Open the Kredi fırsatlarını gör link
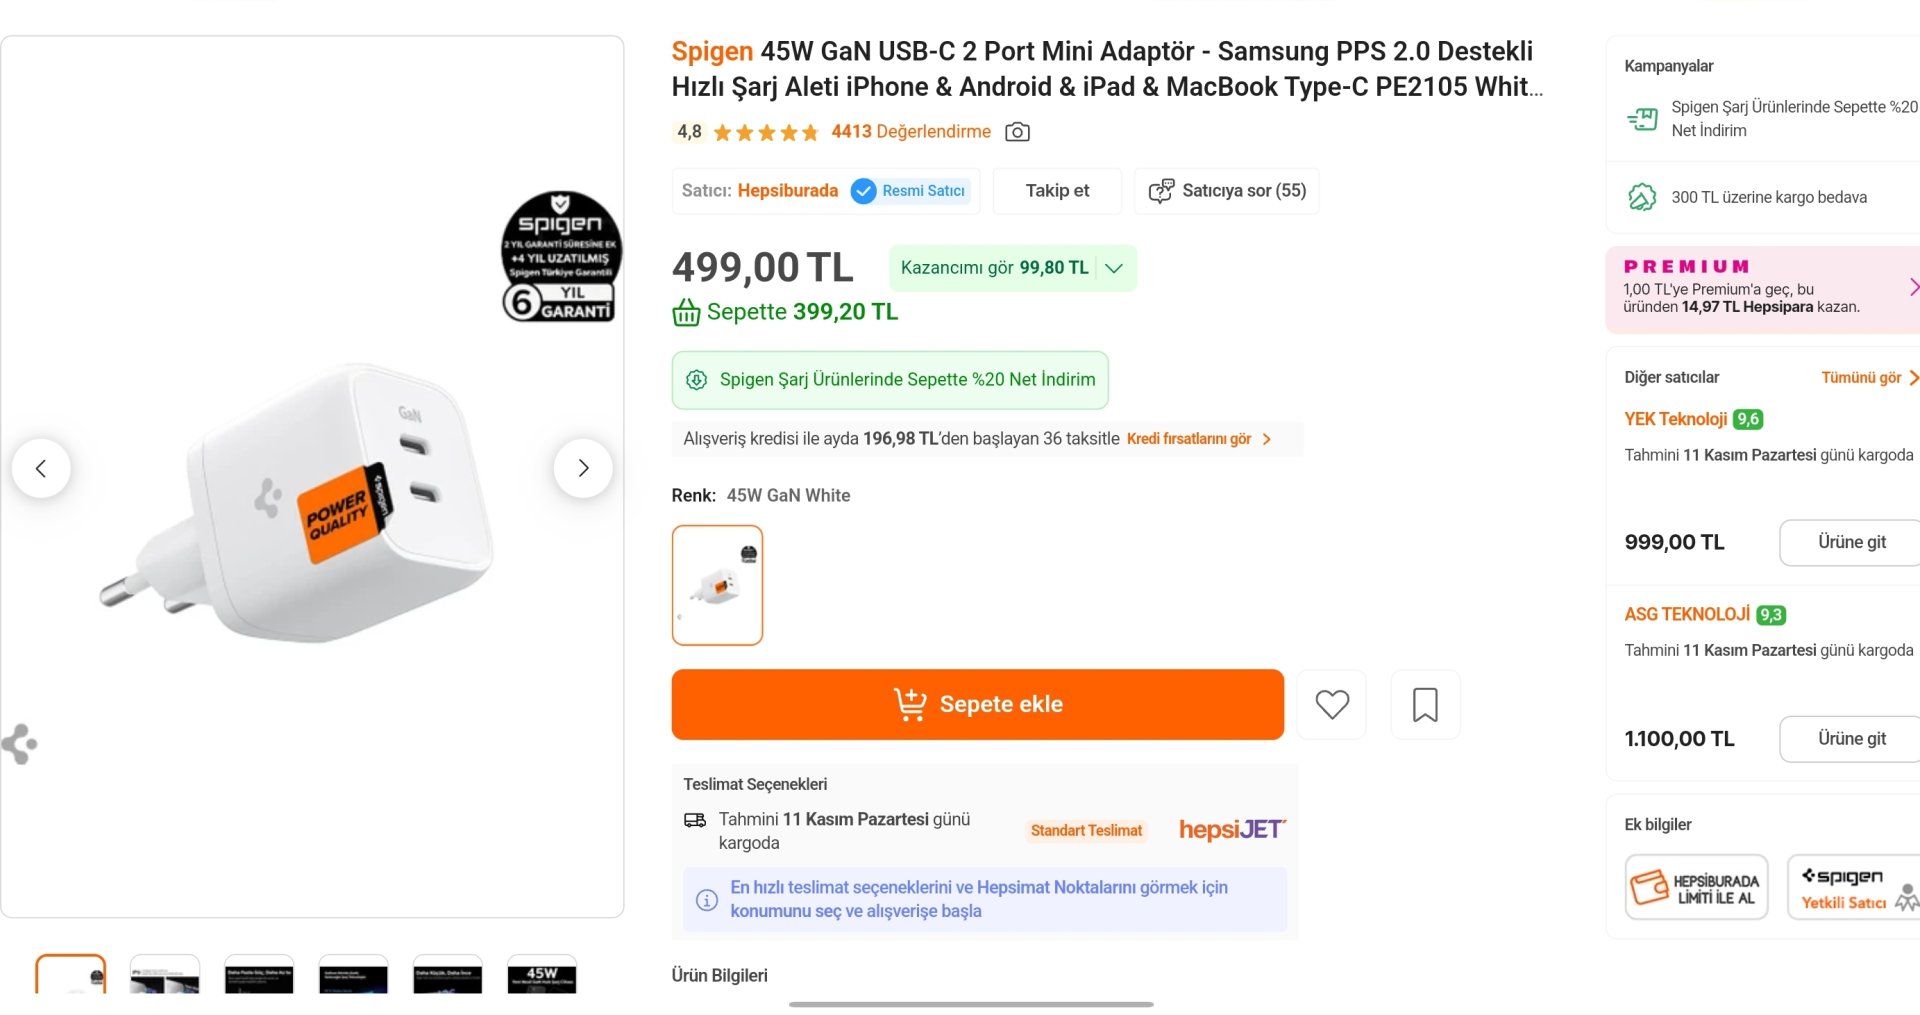 click(1198, 439)
